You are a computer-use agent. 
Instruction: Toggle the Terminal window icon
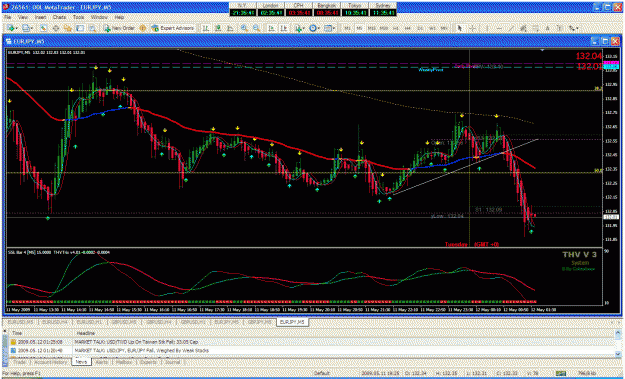80,28
